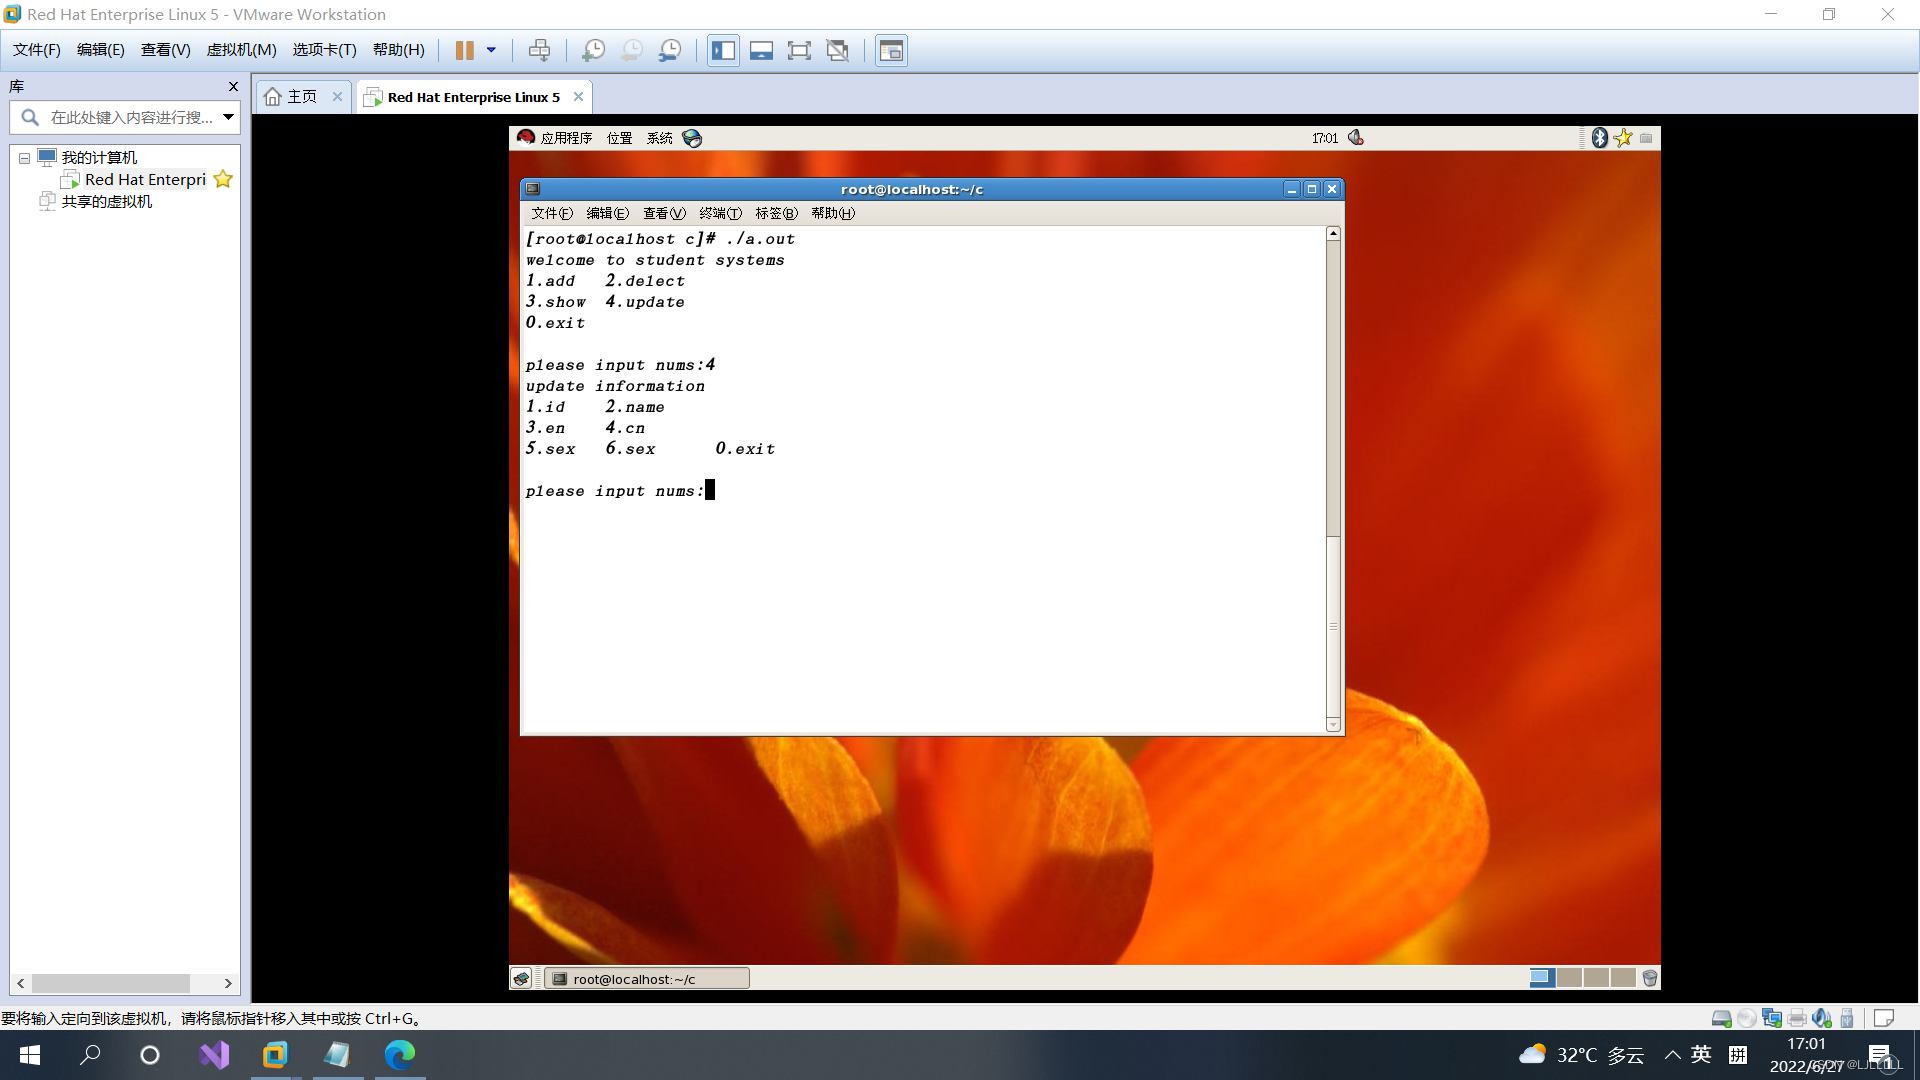Take a snapshot of the VM

(x=593, y=50)
